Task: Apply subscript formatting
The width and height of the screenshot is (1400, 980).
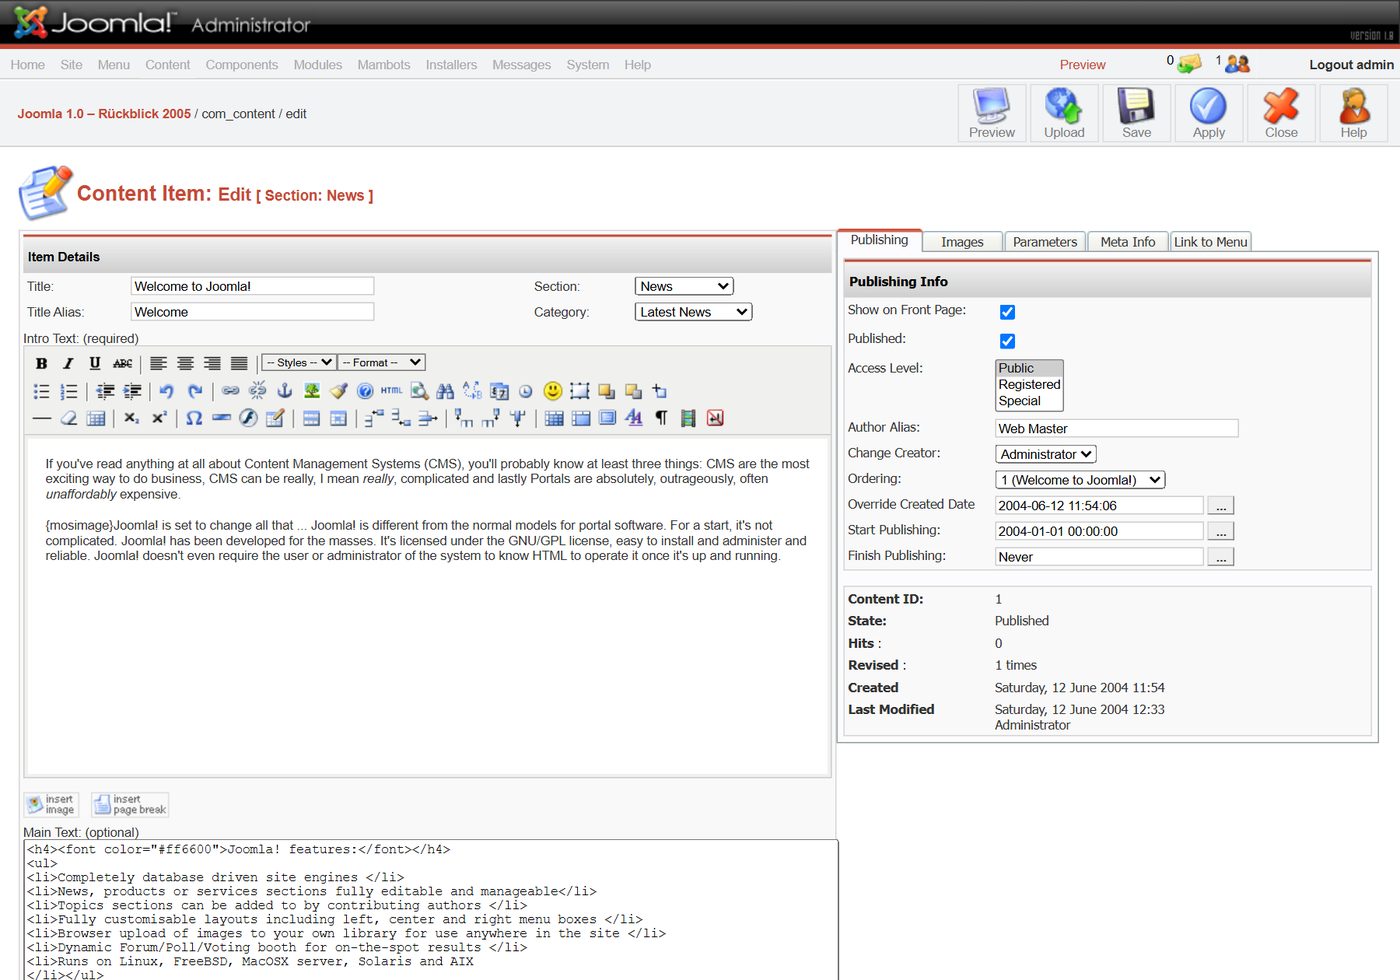Action: [132, 418]
